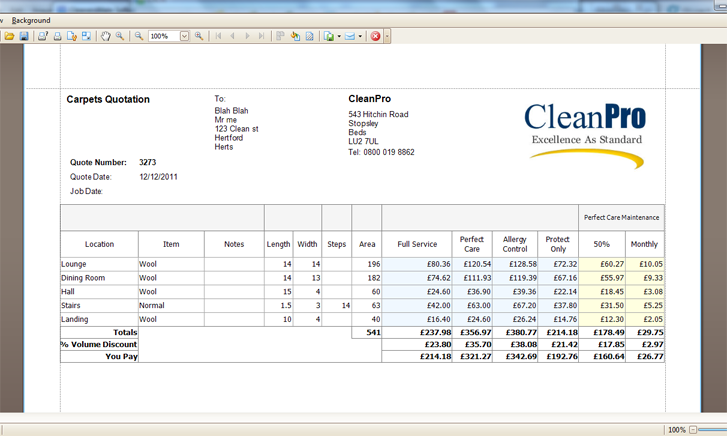Viewport: 727px width, 436px height.
Task: Click the toolbar Zoom Out icon
Action: [x=139, y=36]
